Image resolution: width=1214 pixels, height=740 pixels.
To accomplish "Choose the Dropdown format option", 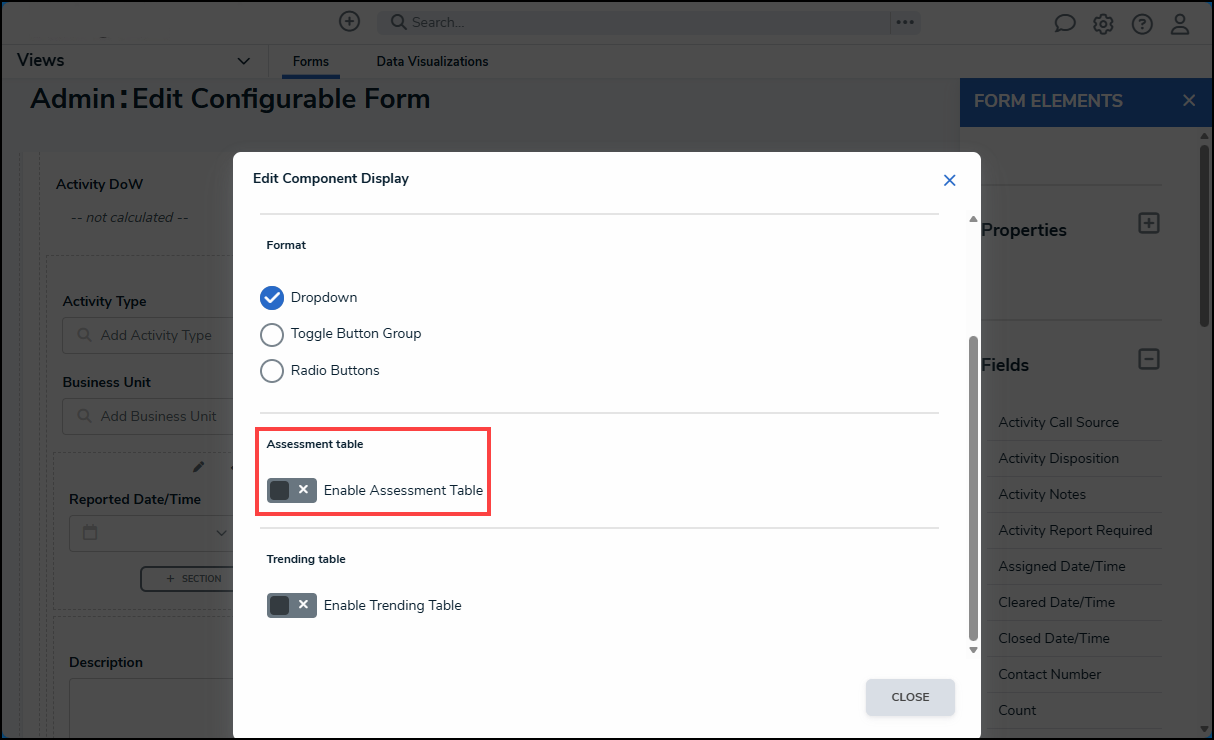I will pos(272,298).
